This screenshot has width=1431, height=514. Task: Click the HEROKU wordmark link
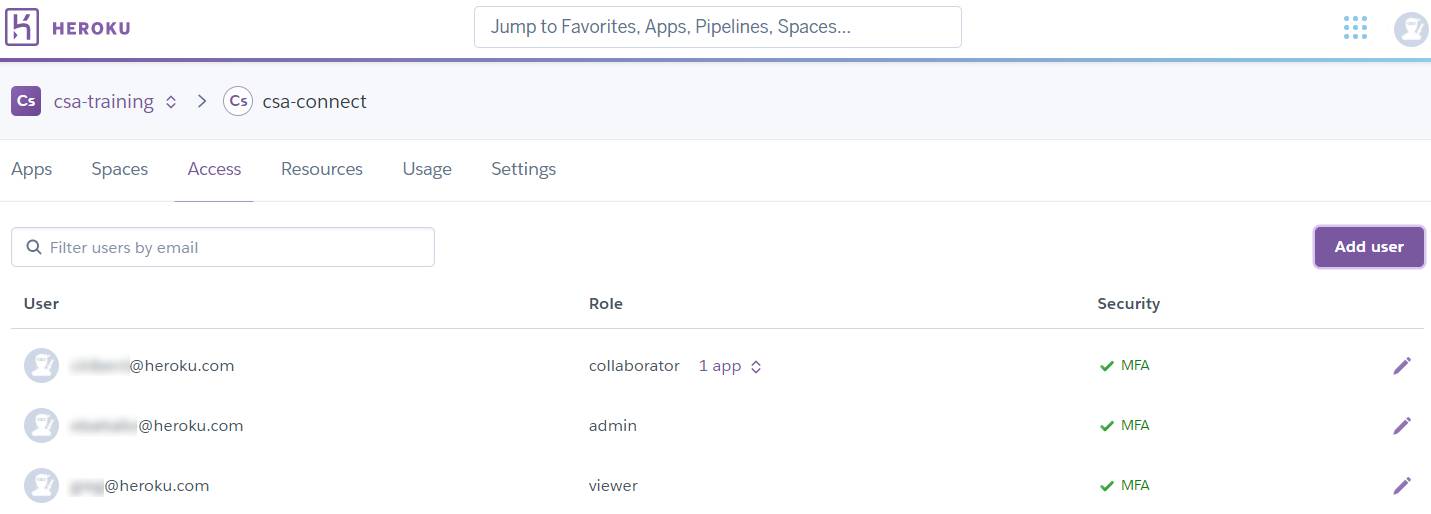pyautogui.click(x=91, y=28)
